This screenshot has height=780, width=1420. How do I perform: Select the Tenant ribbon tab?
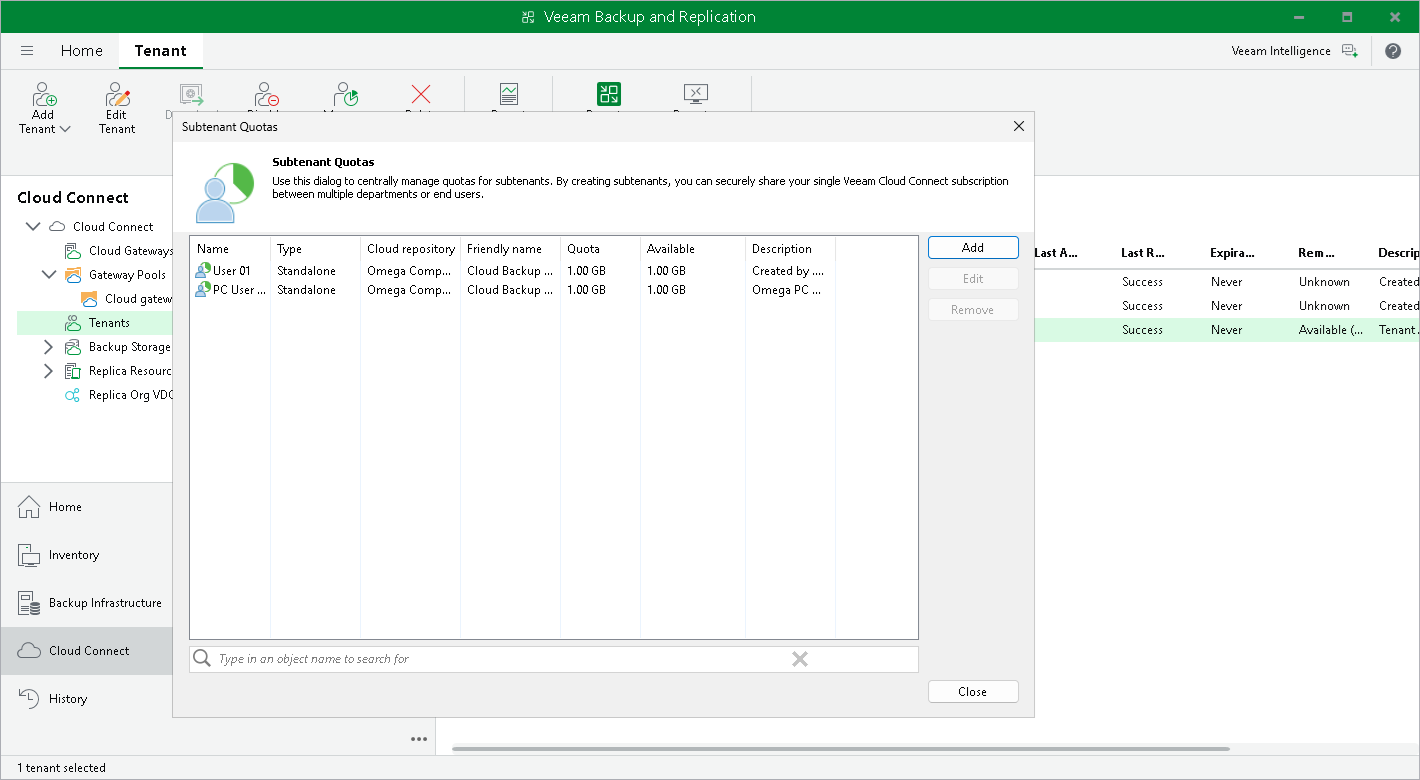(x=160, y=51)
